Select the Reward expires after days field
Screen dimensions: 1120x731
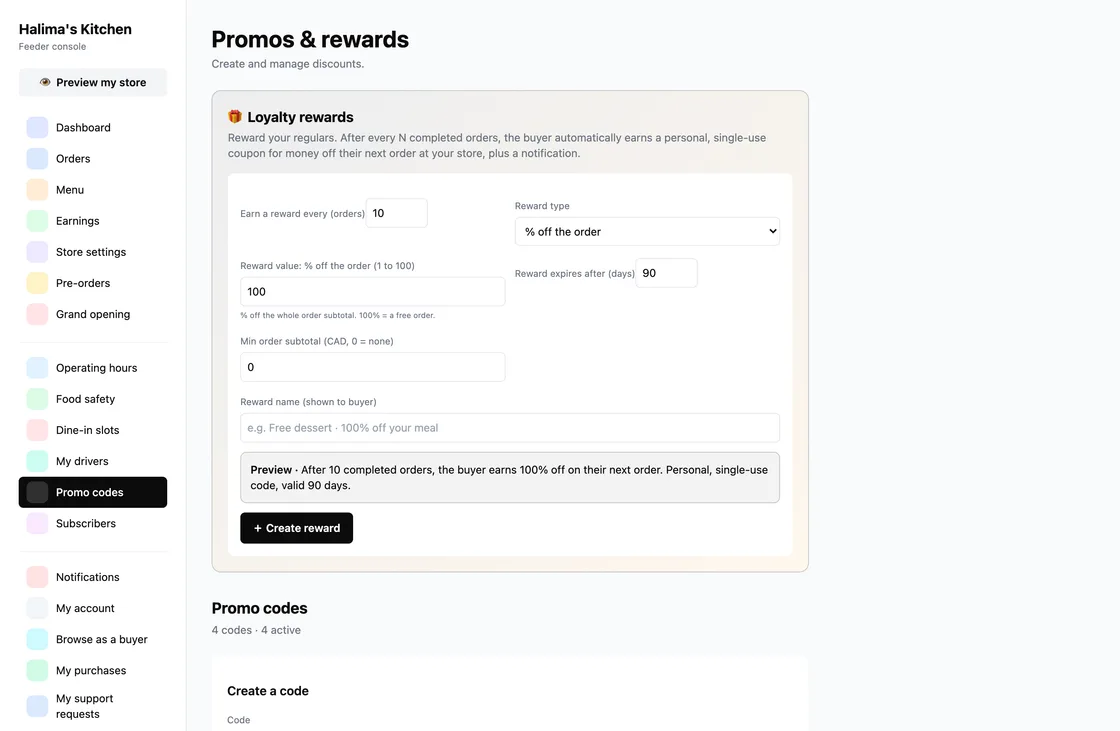[666, 273]
